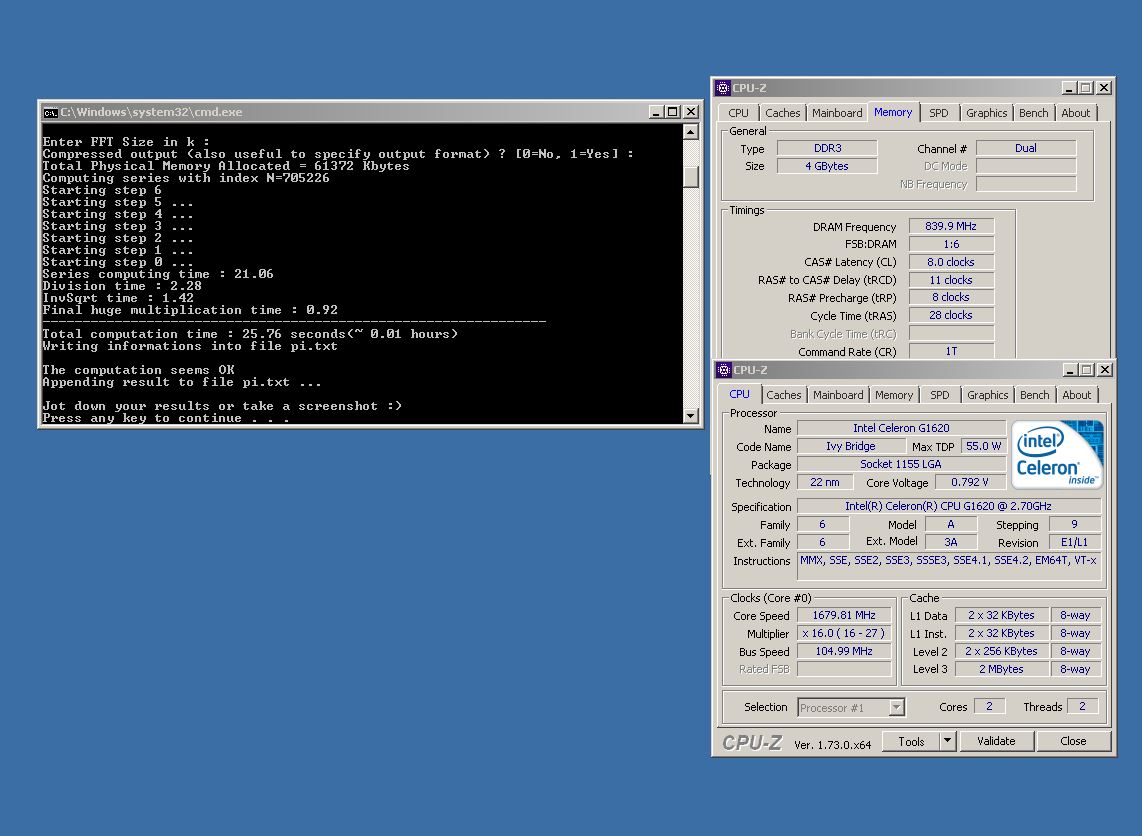This screenshot has width=1142, height=836.
Task: Click the processor Name Intel Celeron G1620
Action: [x=902, y=428]
